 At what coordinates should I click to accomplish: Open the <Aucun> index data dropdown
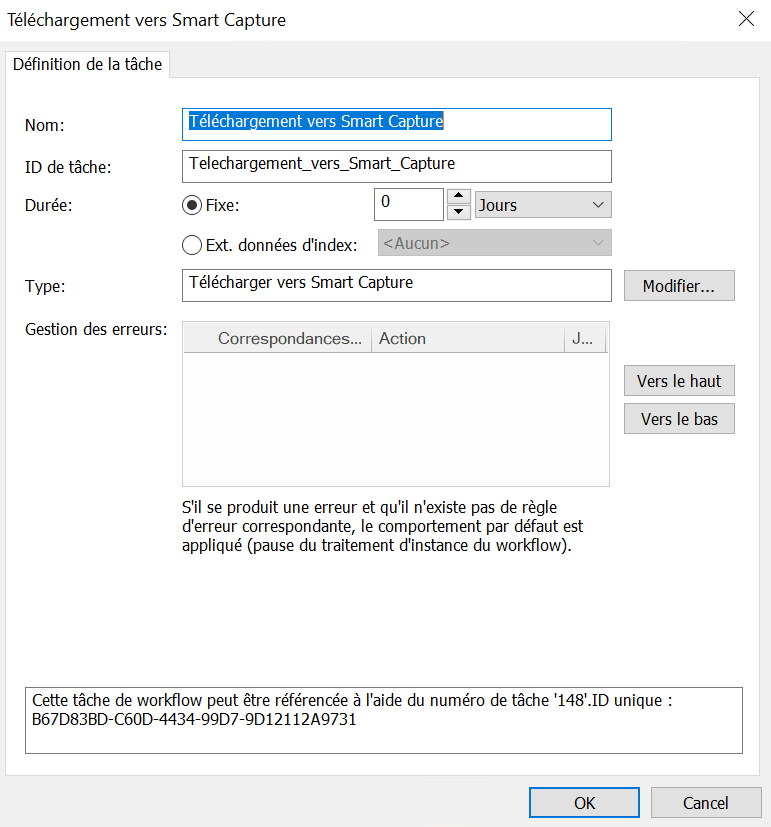[x=495, y=243]
